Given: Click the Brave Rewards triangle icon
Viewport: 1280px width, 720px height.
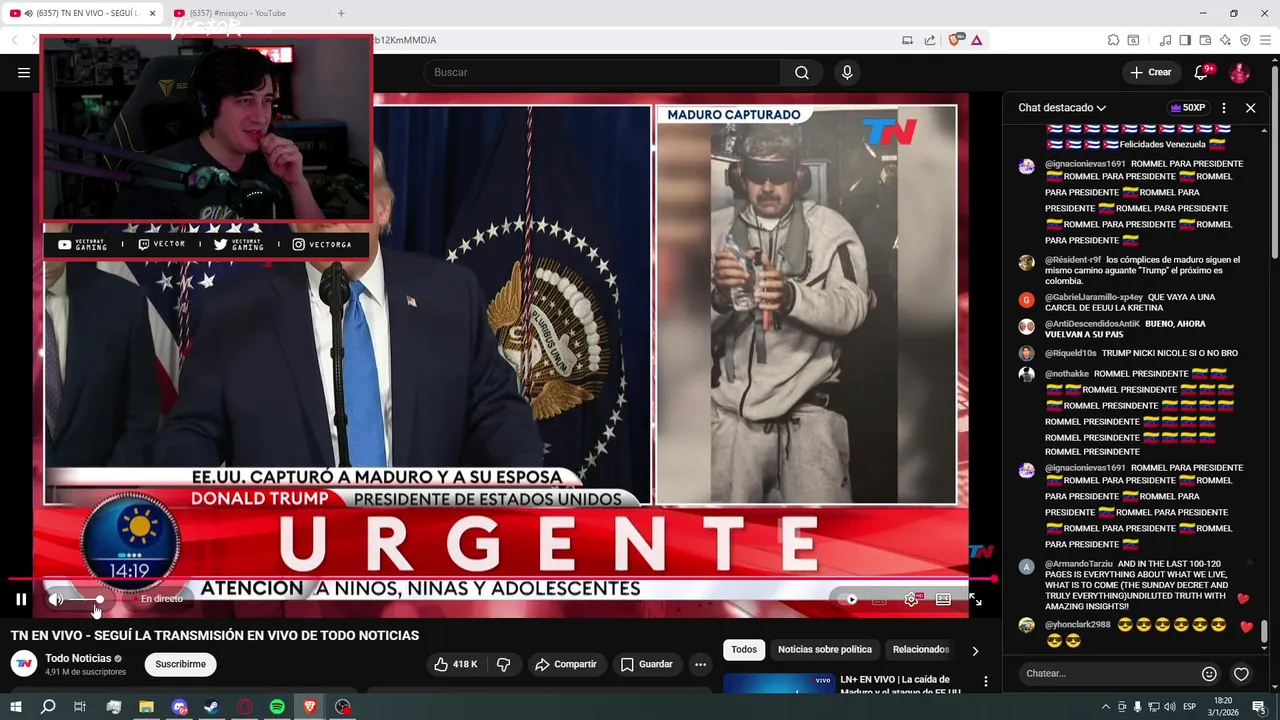Looking at the screenshot, I should (x=976, y=40).
